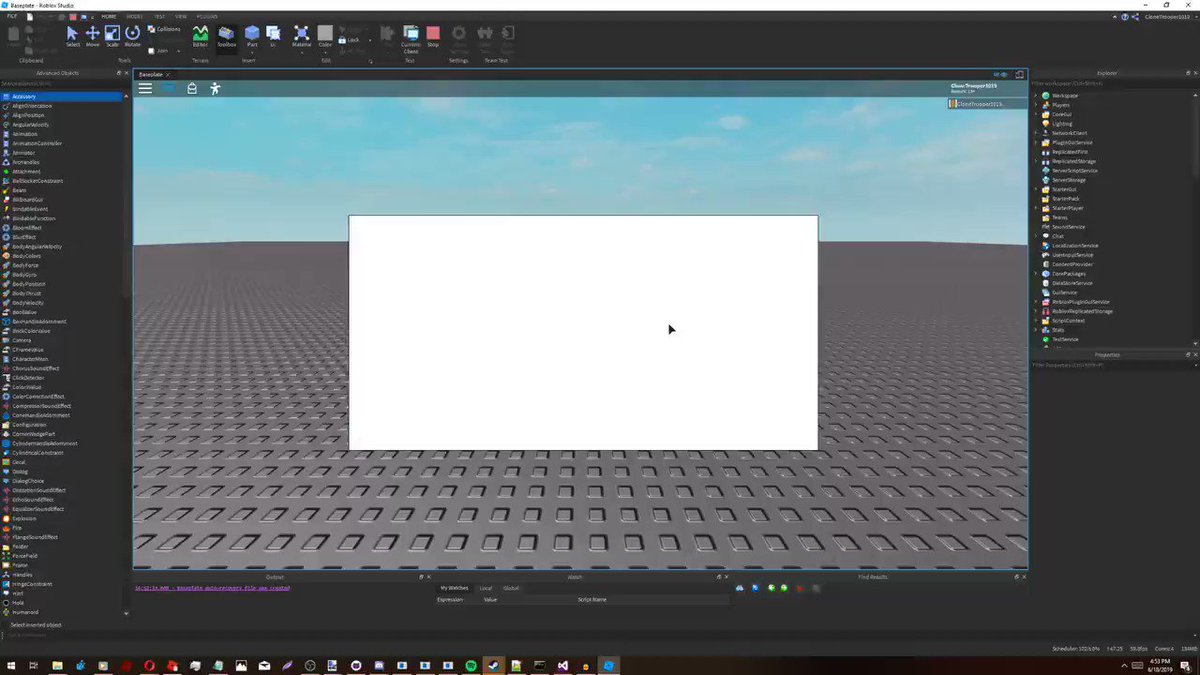The image size is (1200, 675).
Task: Open the backpack icon in viewport
Action: pyautogui.click(x=192, y=88)
